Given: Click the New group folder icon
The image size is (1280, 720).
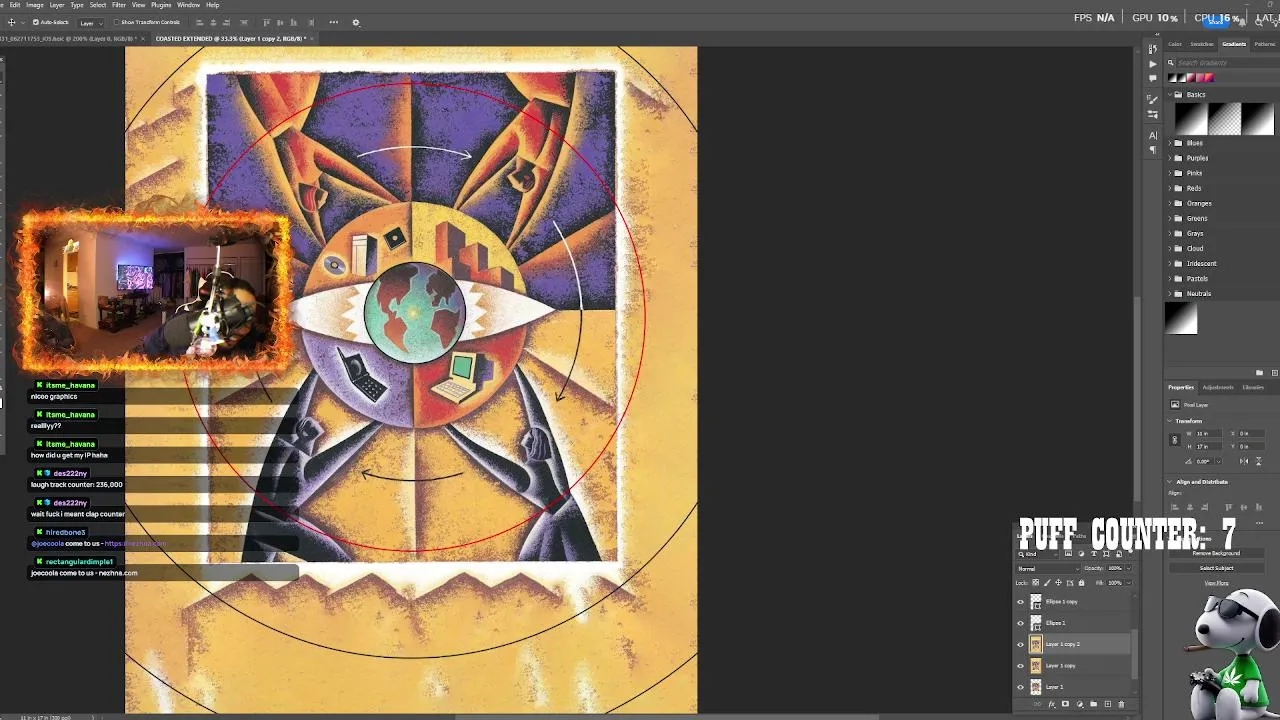Looking at the screenshot, I should pyautogui.click(x=1093, y=704).
